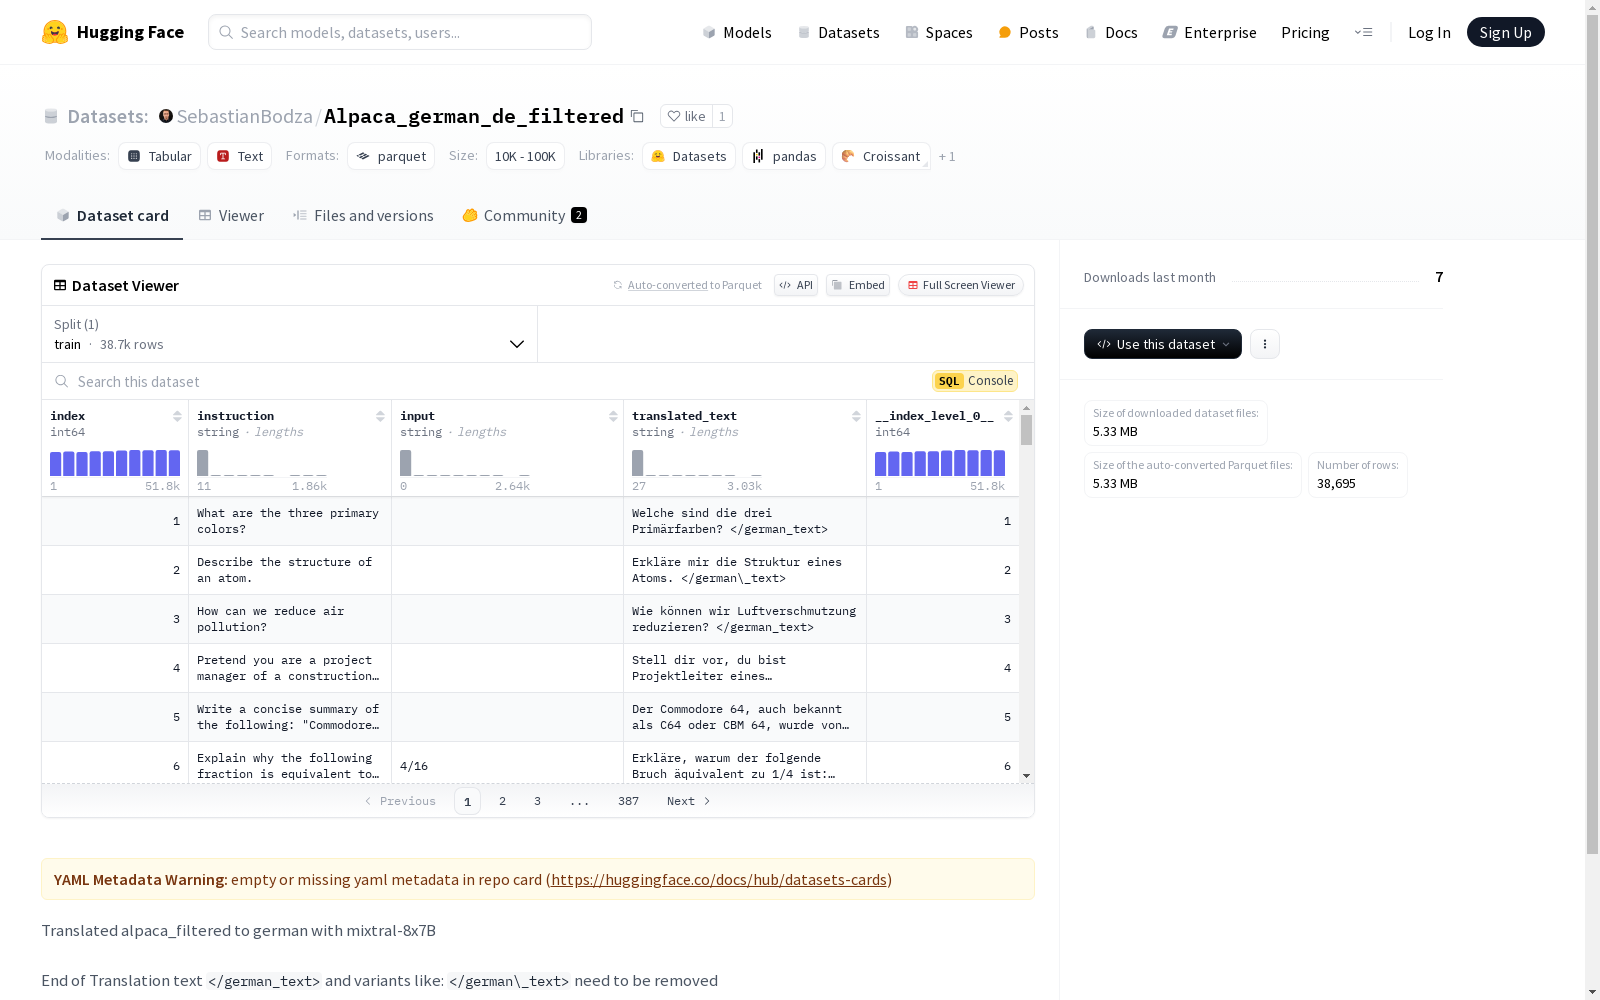
Task: Open Enterprise in the top navigation
Action: pos(1209,32)
